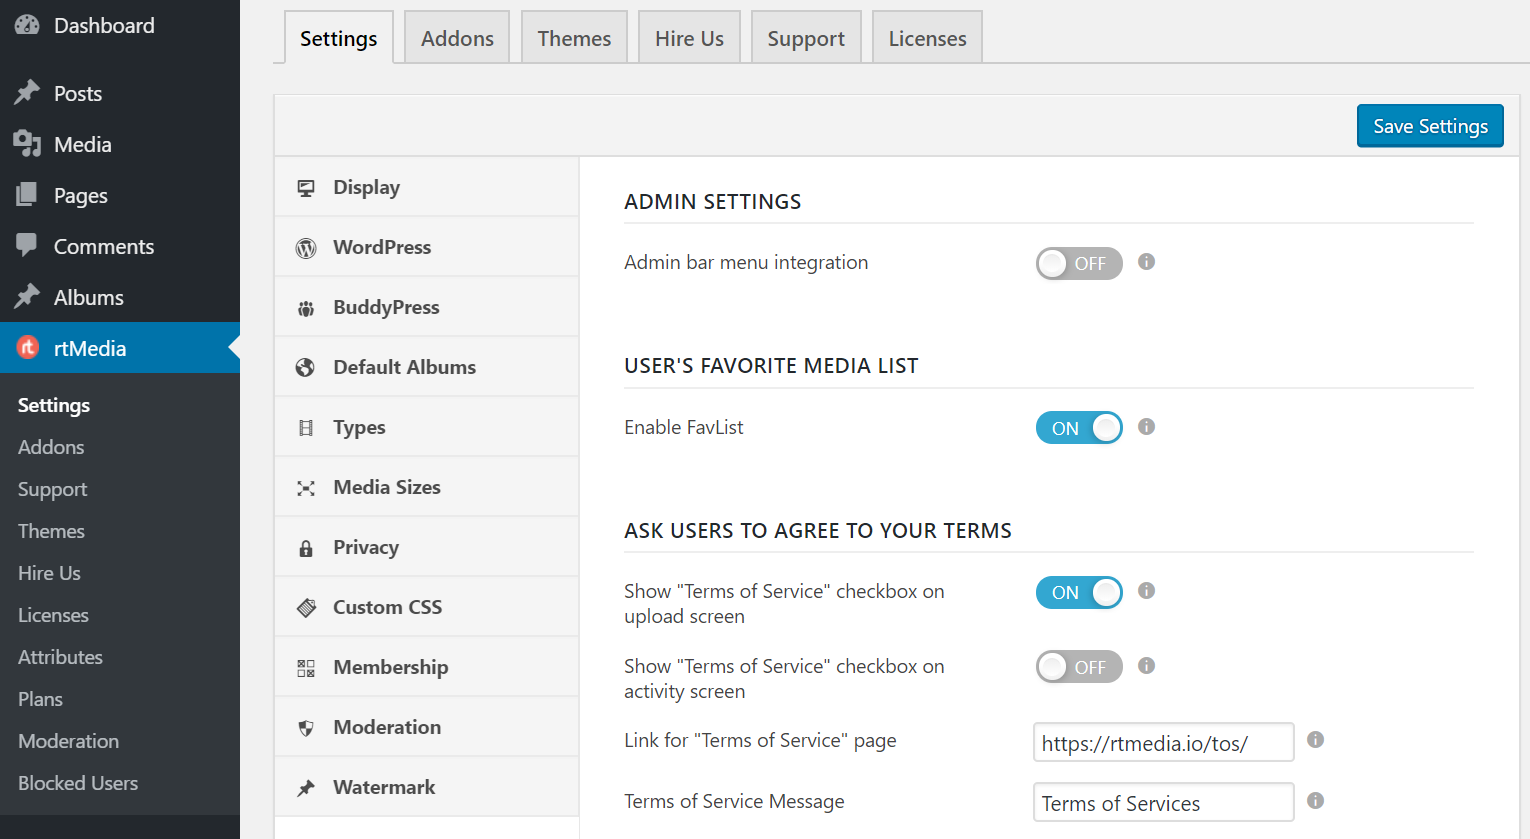Open the Hire Us tab
Viewport: 1530px width, 839px height.
(689, 37)
